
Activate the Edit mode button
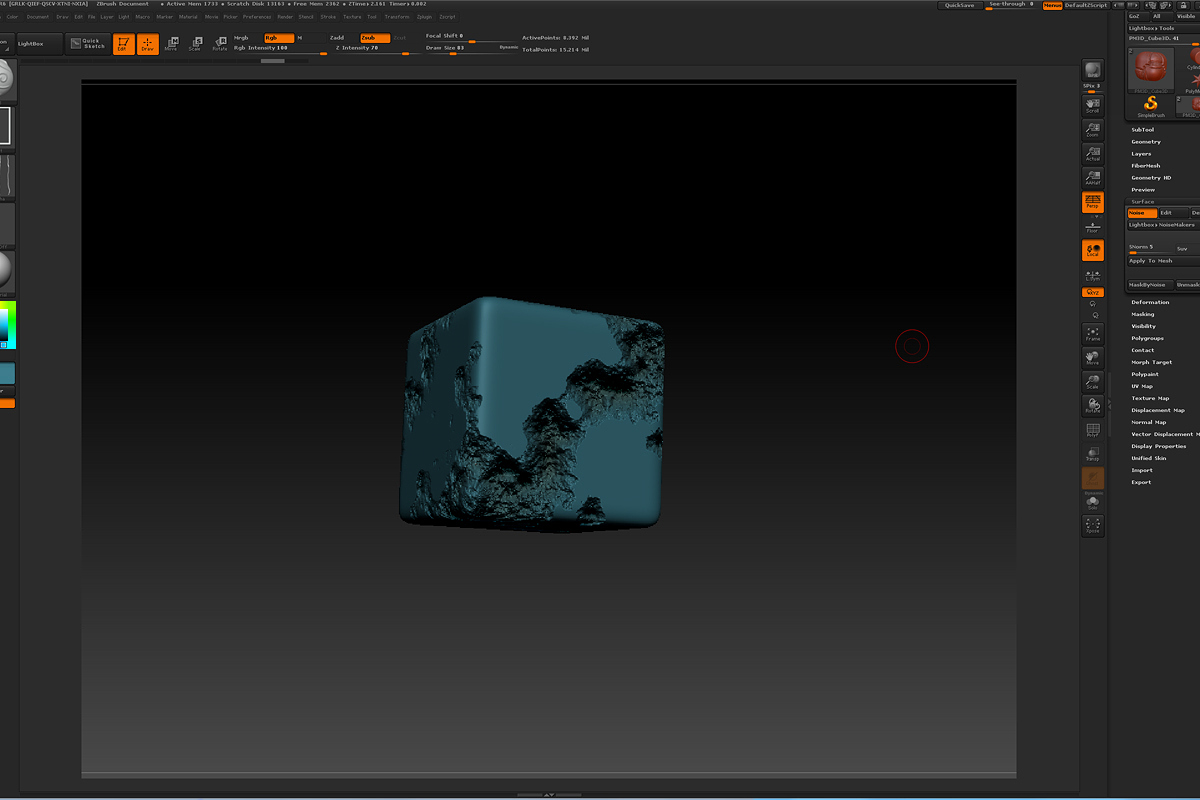(123, 44)
